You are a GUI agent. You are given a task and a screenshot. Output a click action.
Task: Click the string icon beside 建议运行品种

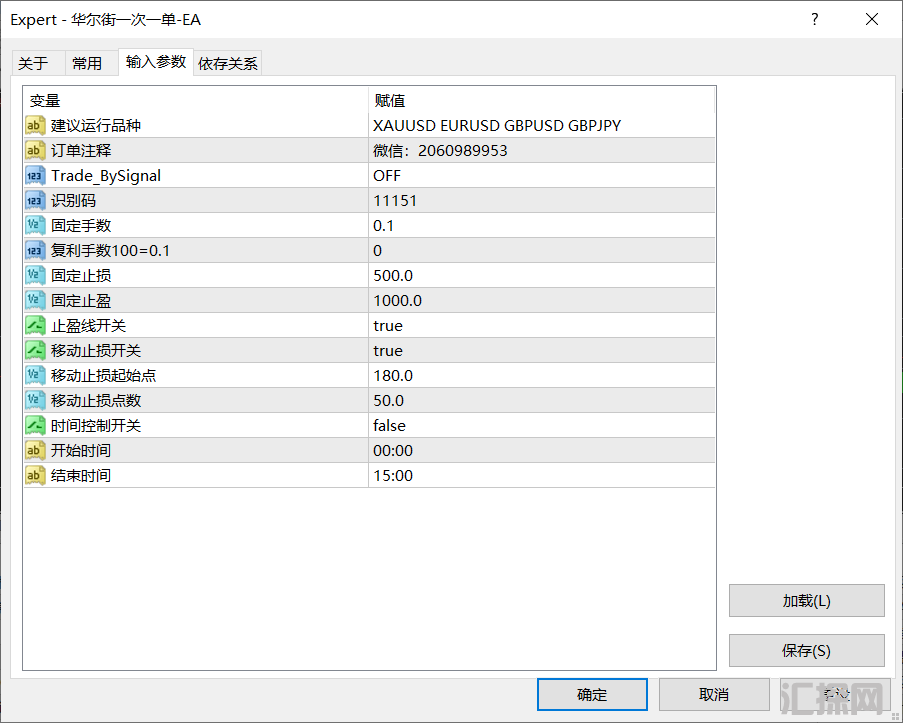pos(35,125)
